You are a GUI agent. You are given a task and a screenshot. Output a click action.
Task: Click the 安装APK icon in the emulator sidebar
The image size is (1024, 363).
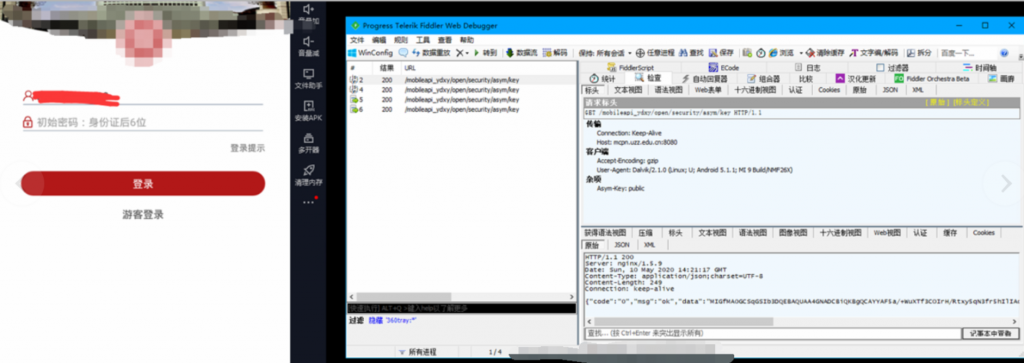[309, 110]
